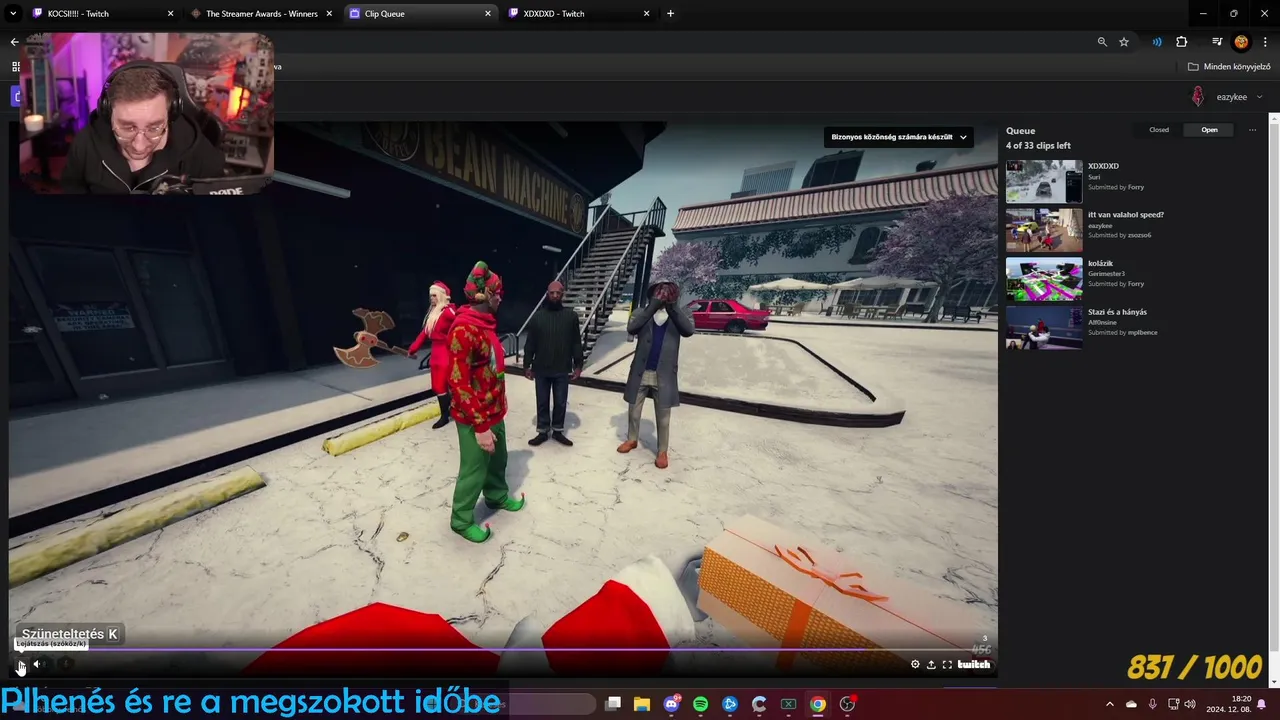Close the 'Clip Queue' tab
The height and width of the screenshot is (720, 1280).
point(488,14)
